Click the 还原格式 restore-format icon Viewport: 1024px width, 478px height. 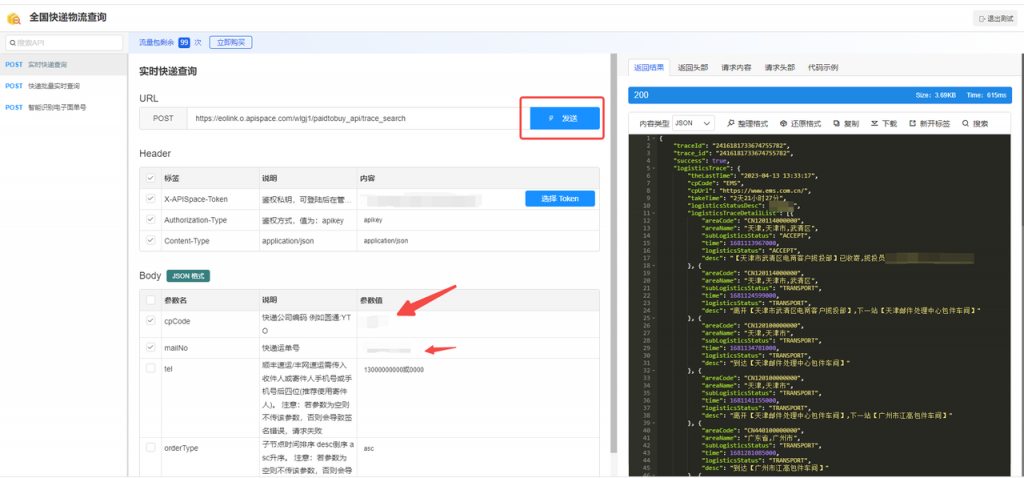(x=782, y=123)
